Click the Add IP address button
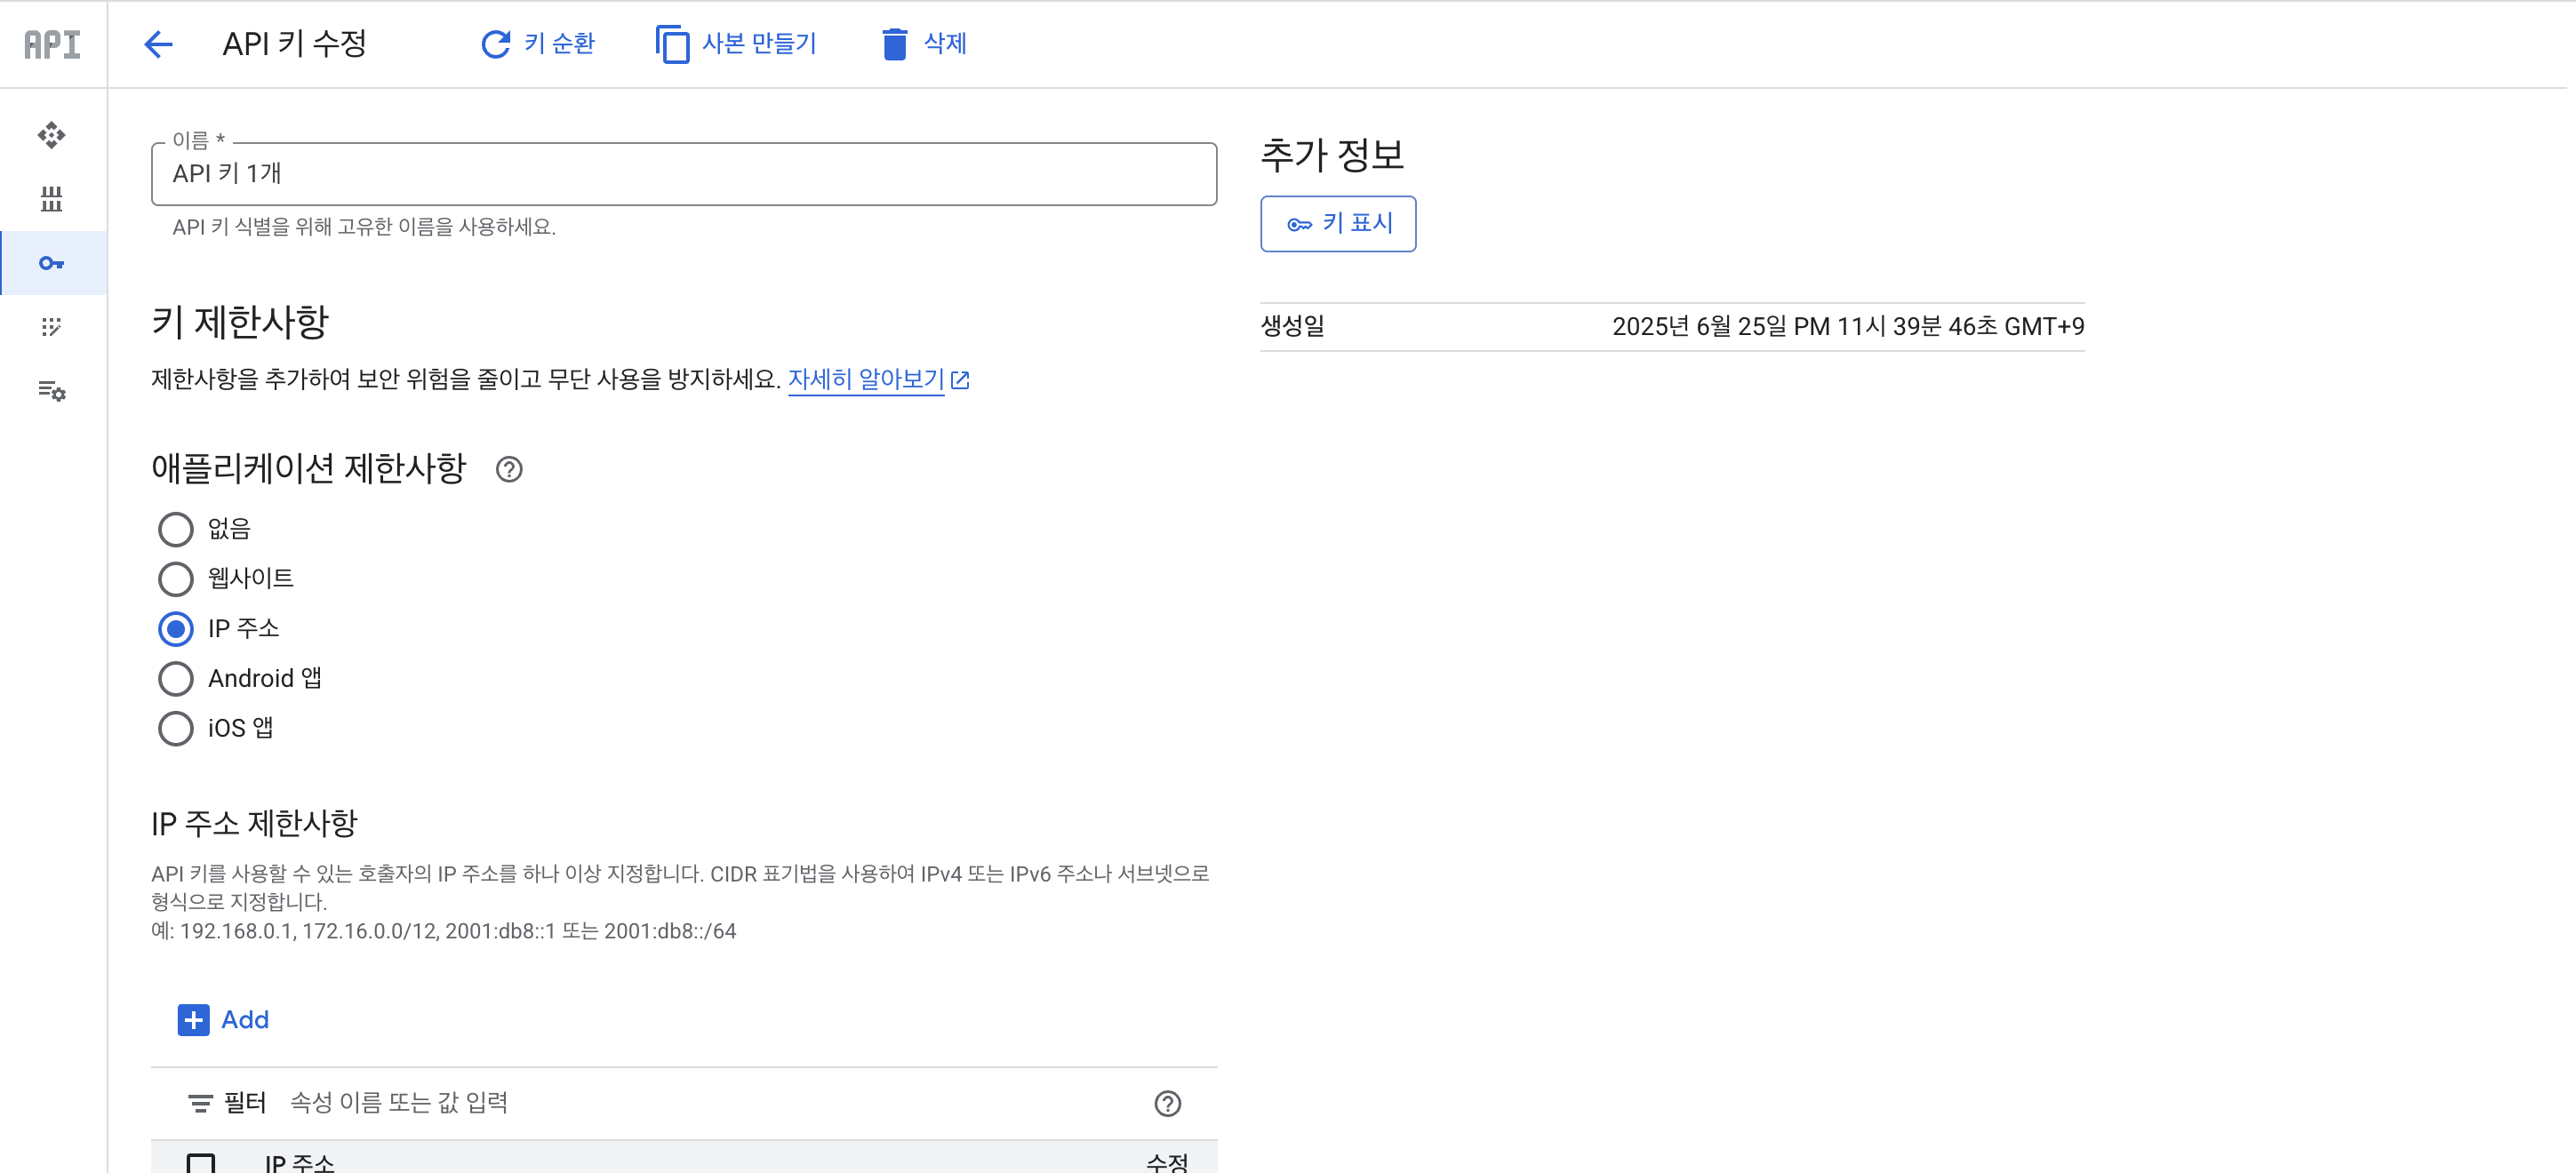Image resolution: width=2576 pixels, height=1173 pixels. (x=224, y=1020)
